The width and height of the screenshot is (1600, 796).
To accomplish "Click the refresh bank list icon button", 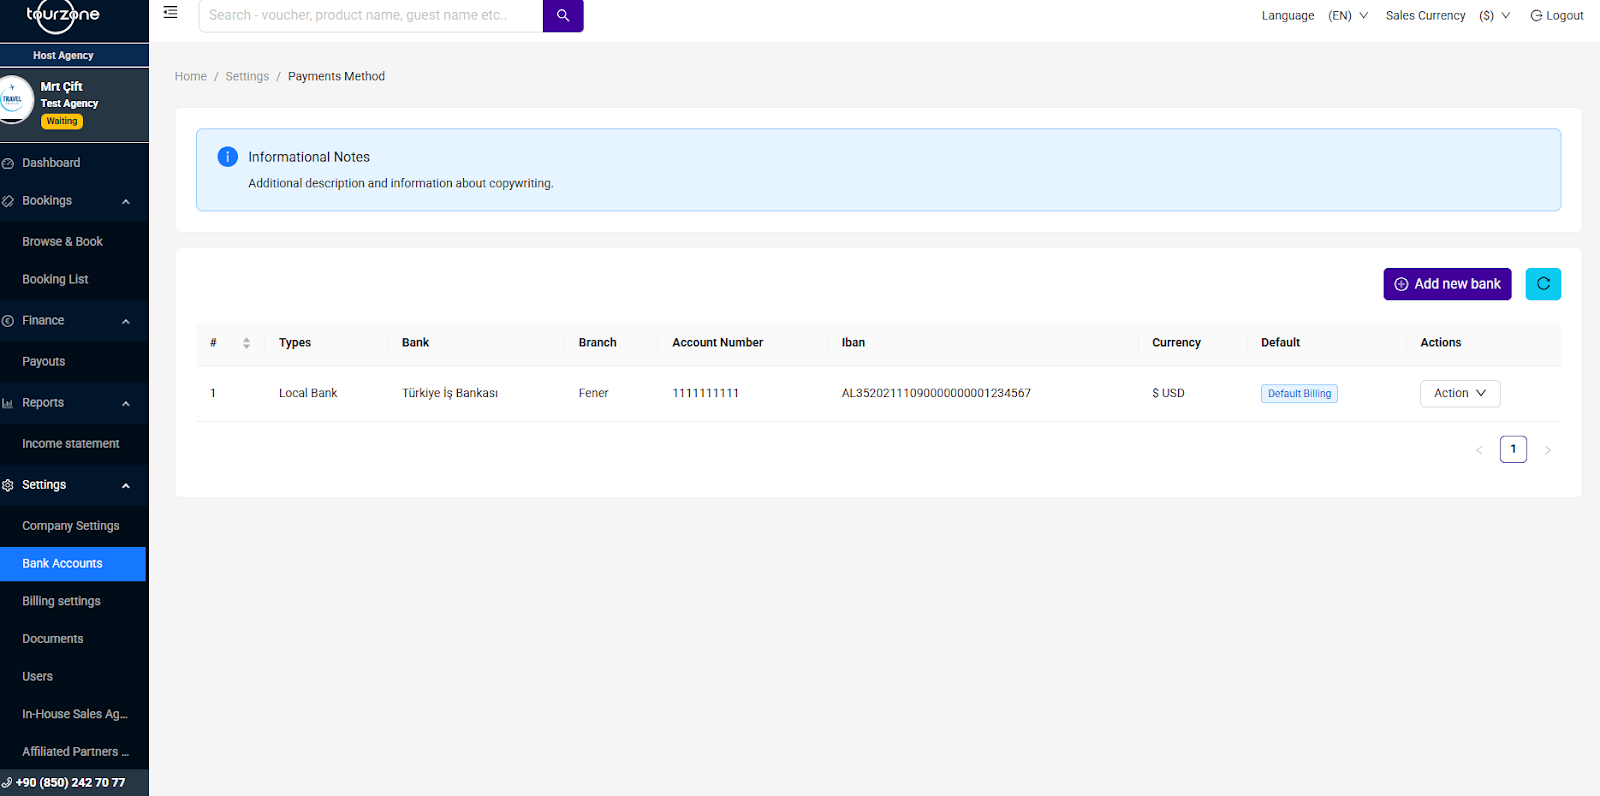I will point(1543,284).
